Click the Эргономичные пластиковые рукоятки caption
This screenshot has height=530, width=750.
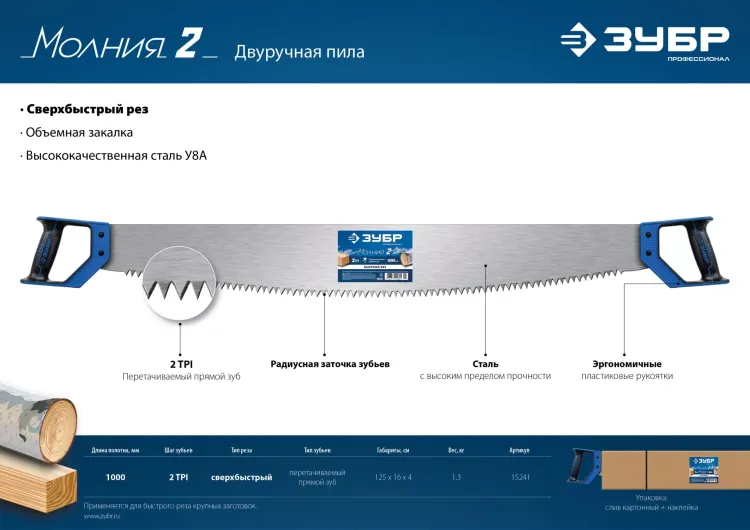627,370
